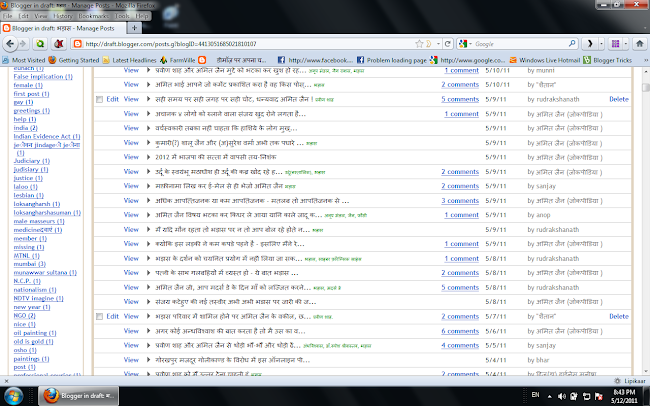Open the History menu
This screenshot has height=406, width=650.
pos(63,16)
